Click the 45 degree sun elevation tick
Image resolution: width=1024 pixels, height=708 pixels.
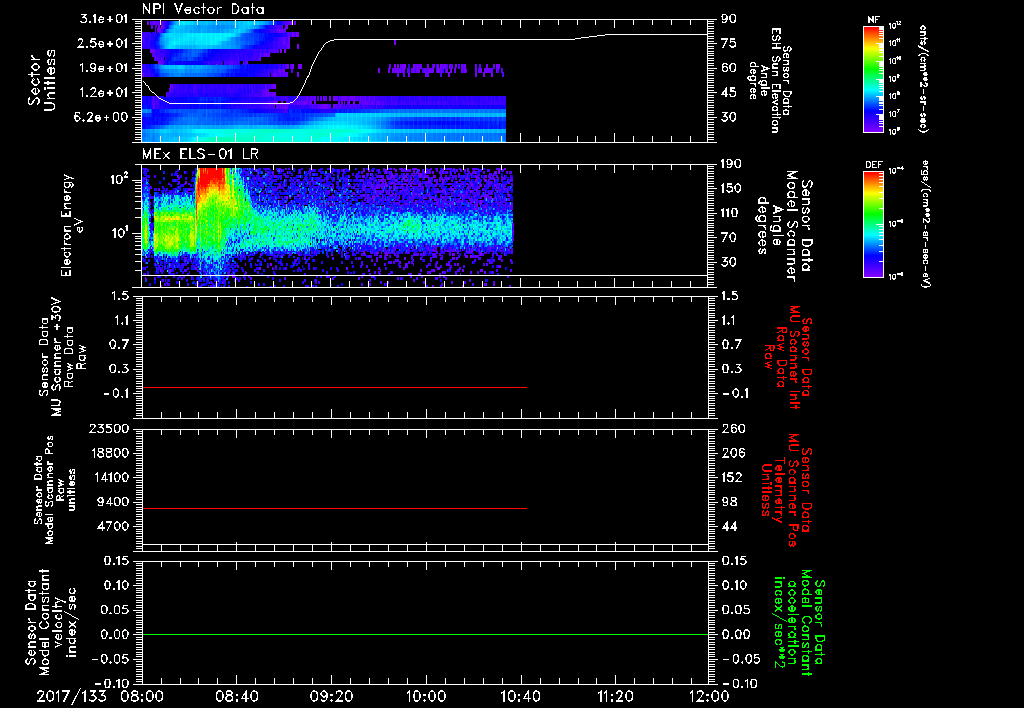tap(729, 93)
